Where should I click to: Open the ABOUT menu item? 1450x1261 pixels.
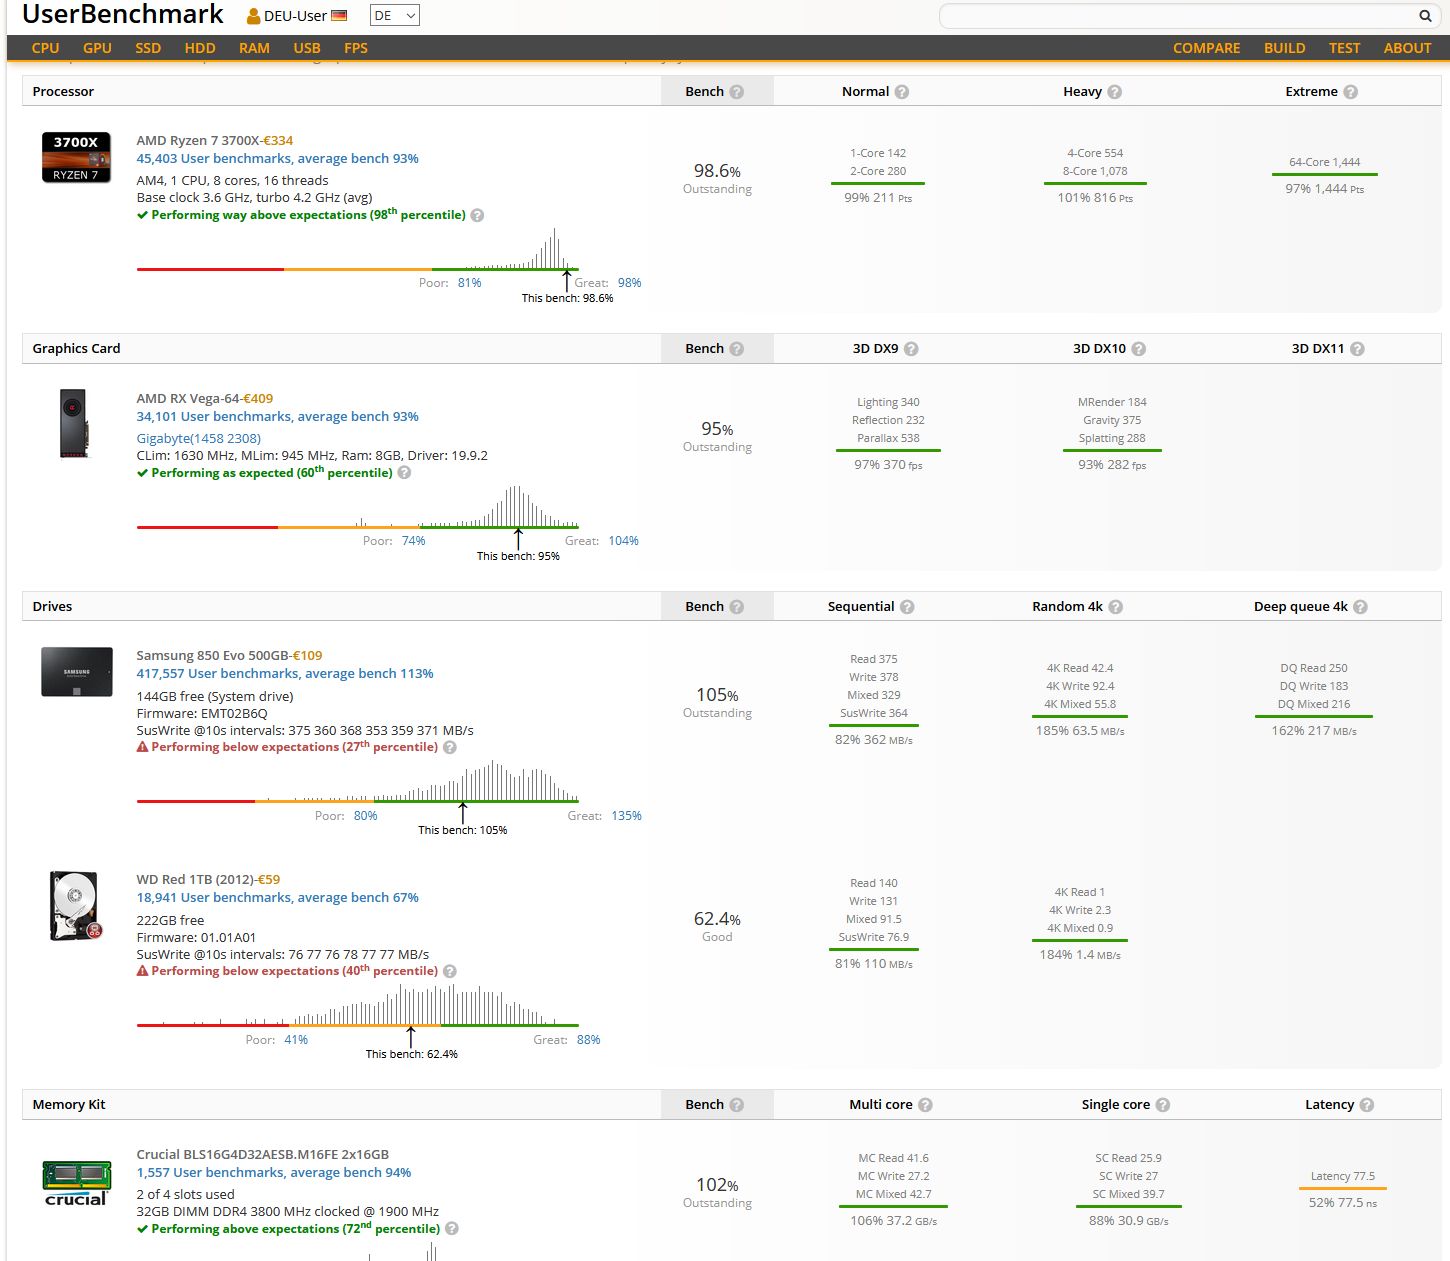tap(1407, 48)
